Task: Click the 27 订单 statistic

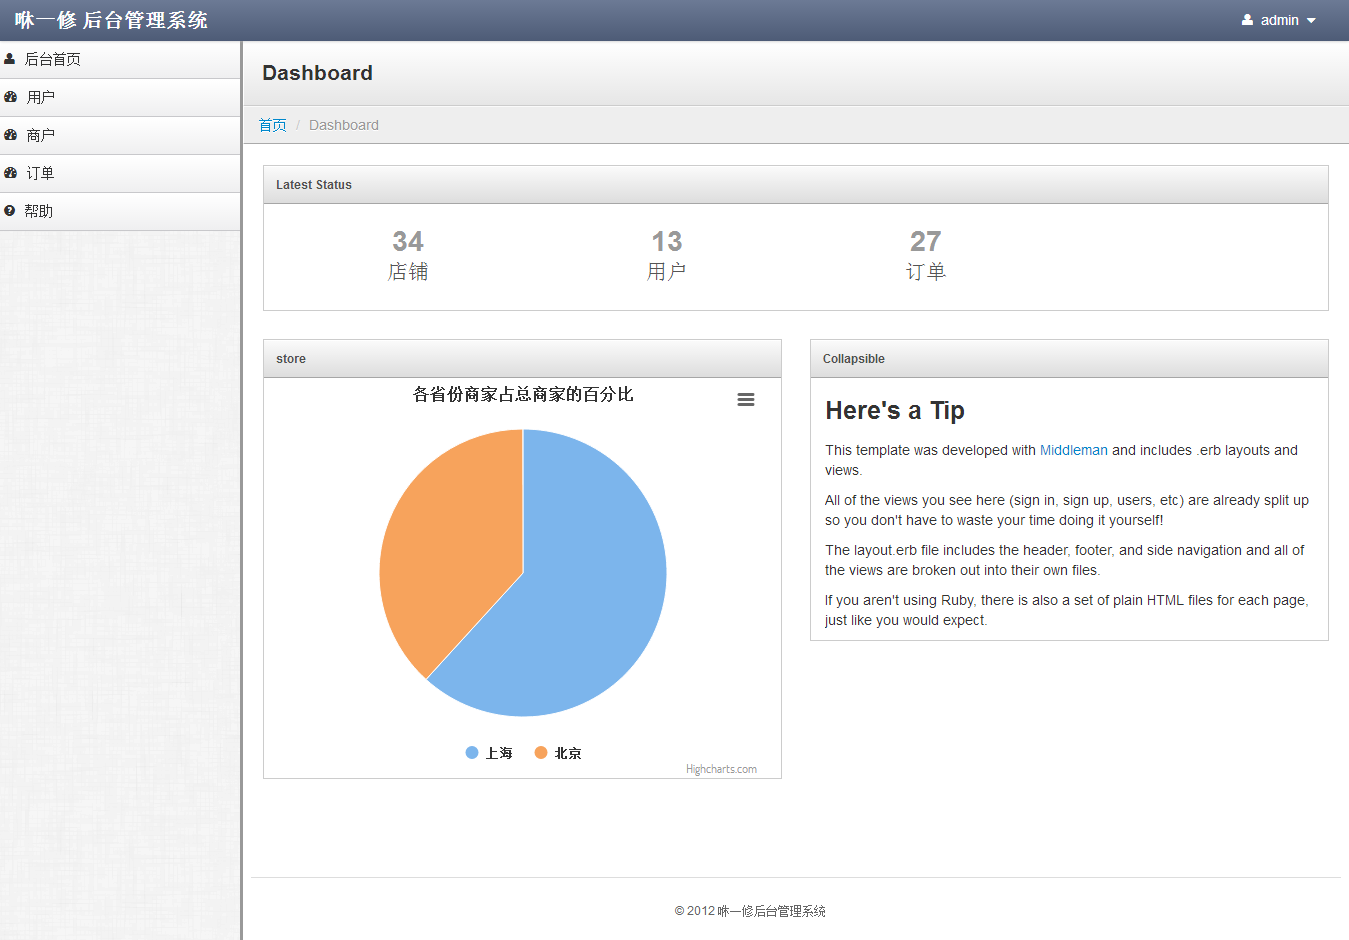Action: [x=926, y=256]
